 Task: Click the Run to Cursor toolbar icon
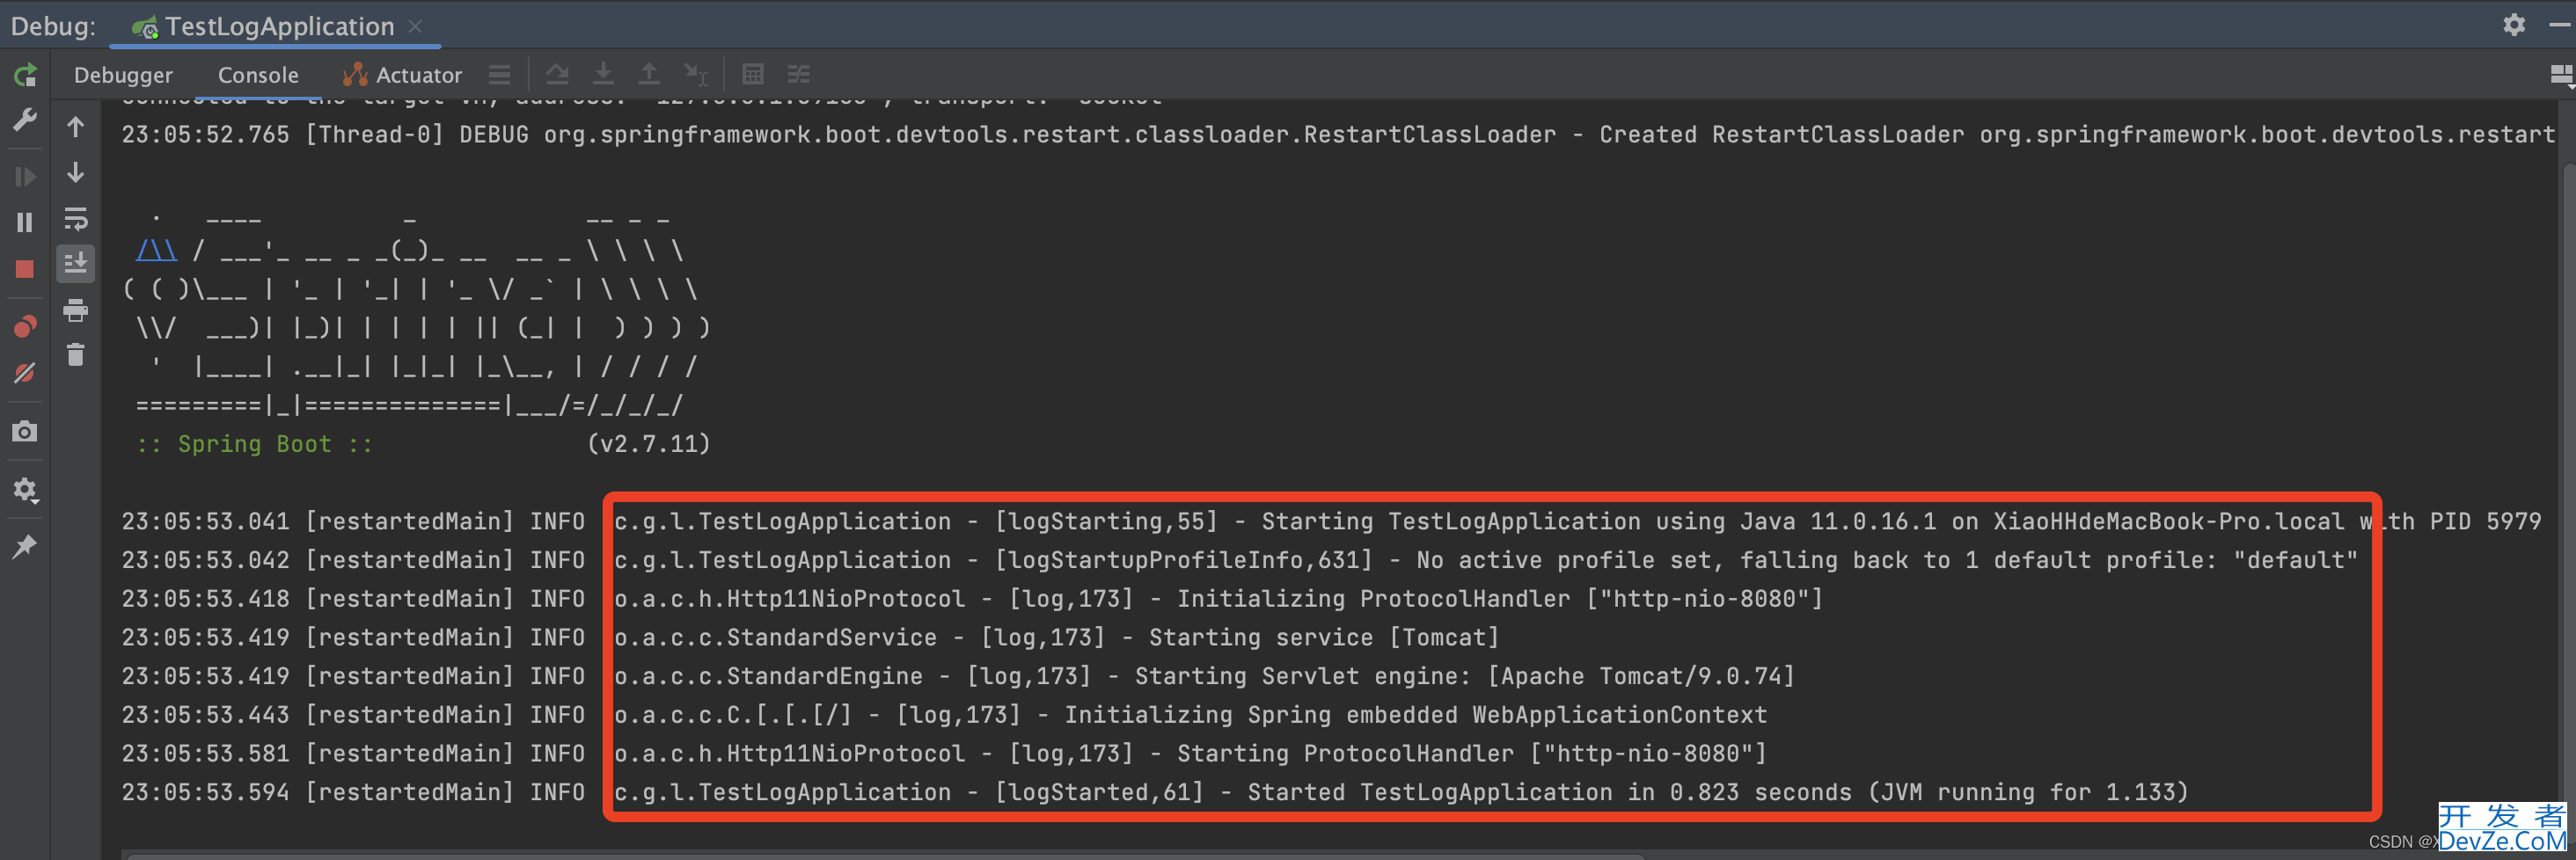coord(695,74)
